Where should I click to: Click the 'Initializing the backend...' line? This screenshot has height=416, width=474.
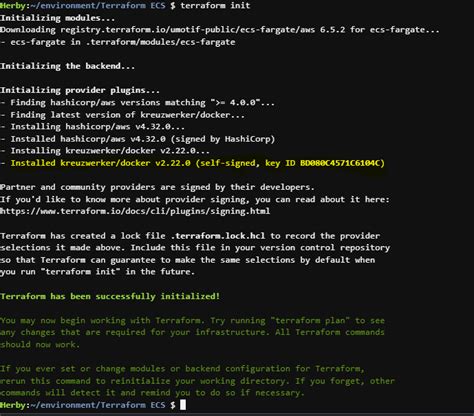[67, 66]
